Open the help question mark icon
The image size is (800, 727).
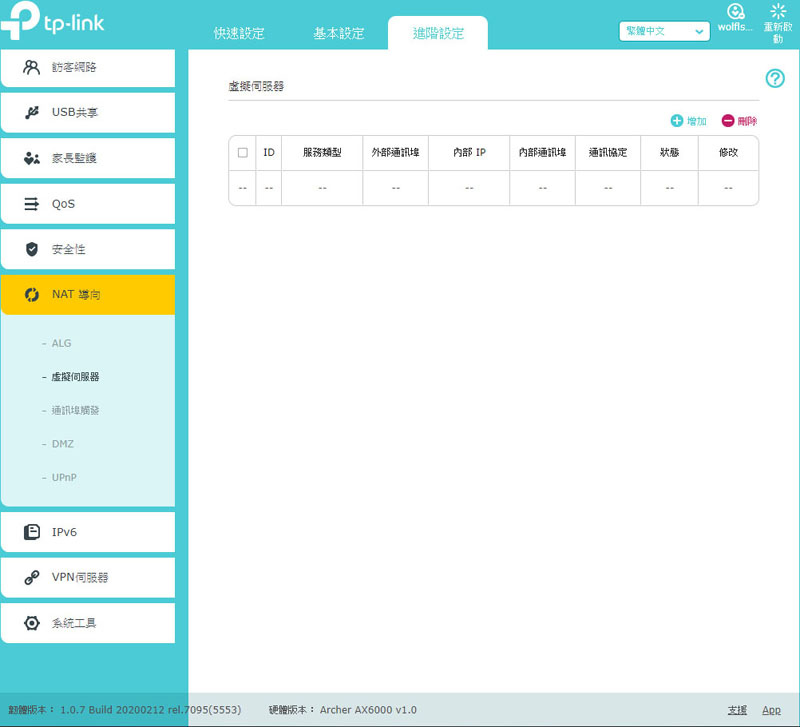point(775,79)
